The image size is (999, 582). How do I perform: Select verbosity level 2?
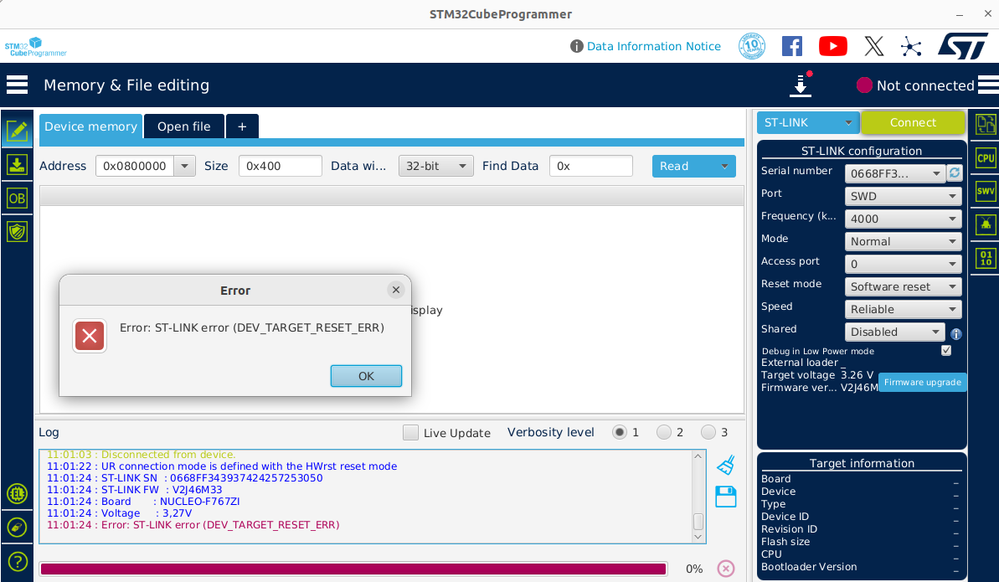[x=664, y=432]
